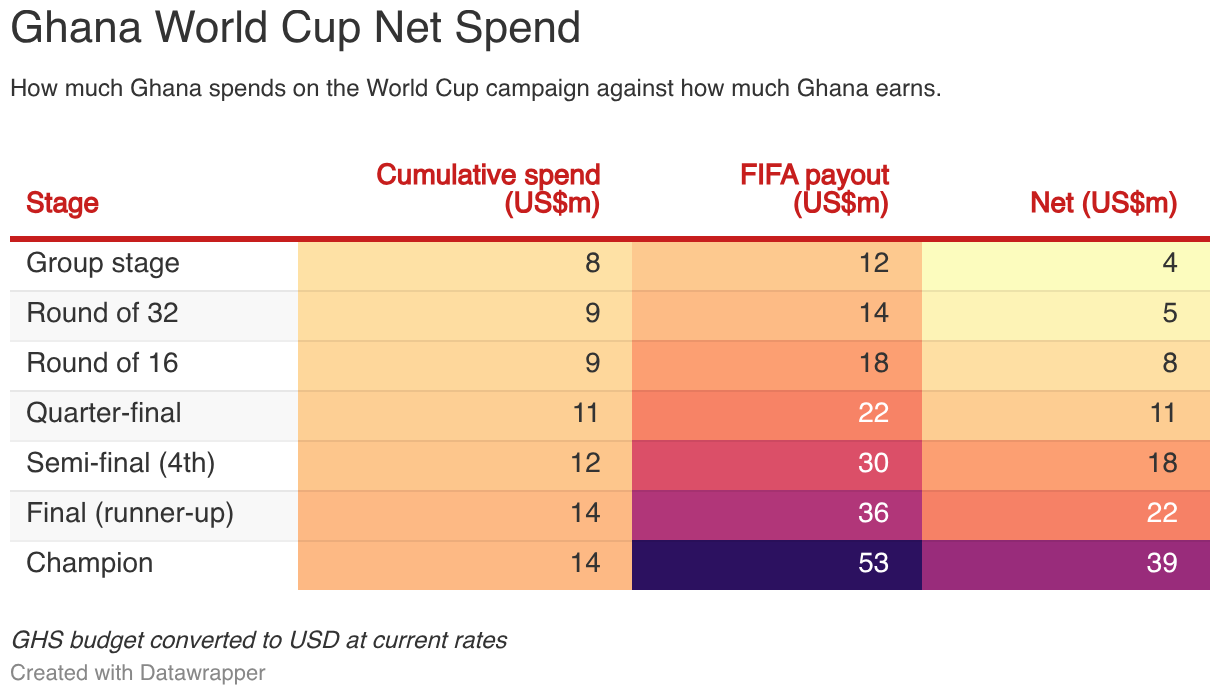Click the Semi-final (4th) row label

click(x=121, y=463)
